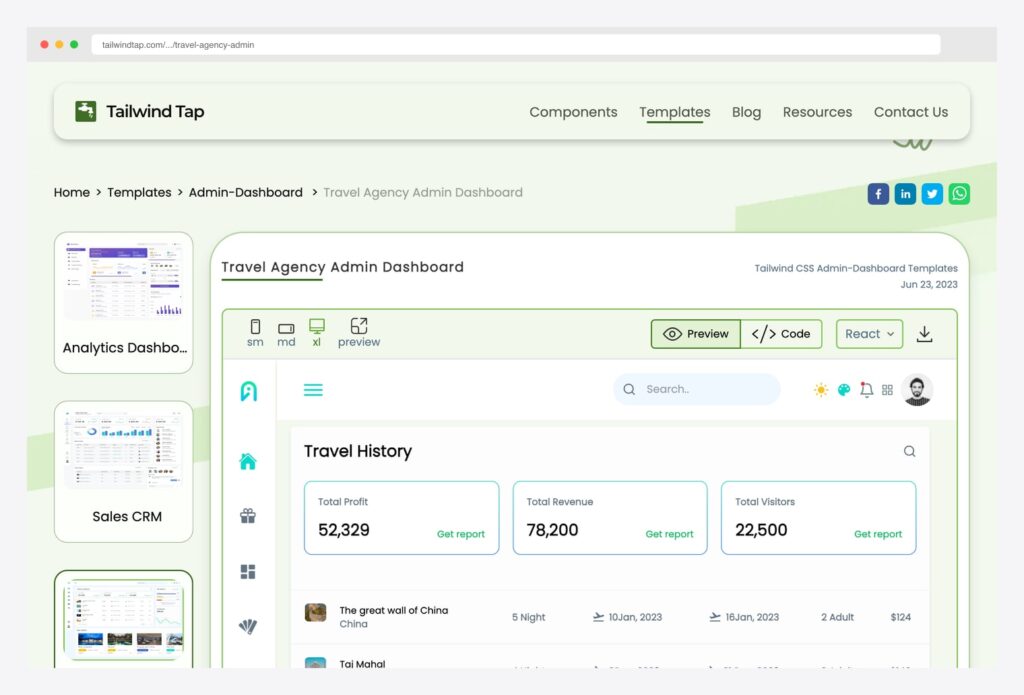Click the 78,200 Total Revenue value

click(552, 530)
